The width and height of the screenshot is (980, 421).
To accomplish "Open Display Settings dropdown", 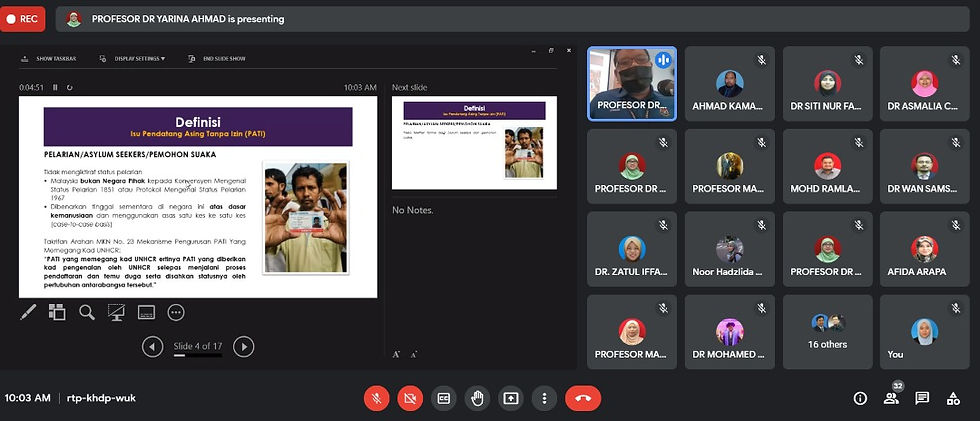I will coord(132,59).
